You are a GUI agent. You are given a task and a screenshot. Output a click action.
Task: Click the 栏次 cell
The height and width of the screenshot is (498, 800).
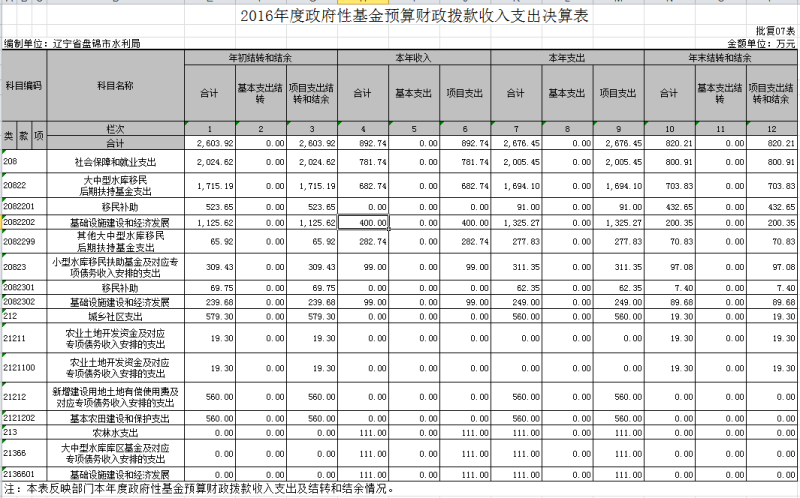tap(115, 129)
